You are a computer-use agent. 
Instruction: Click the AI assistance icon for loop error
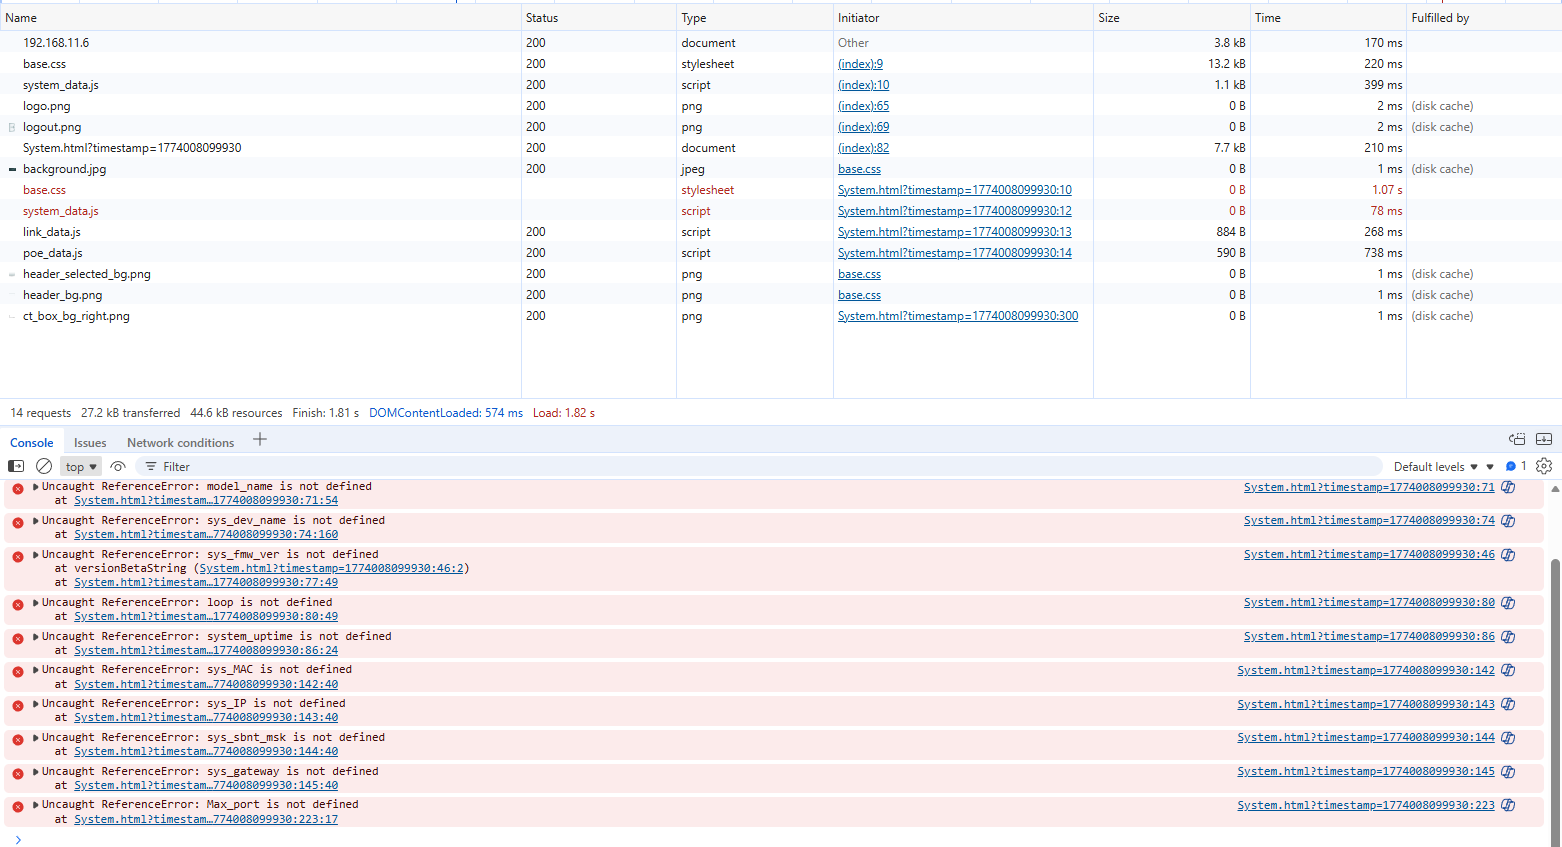coord(1508,603)
